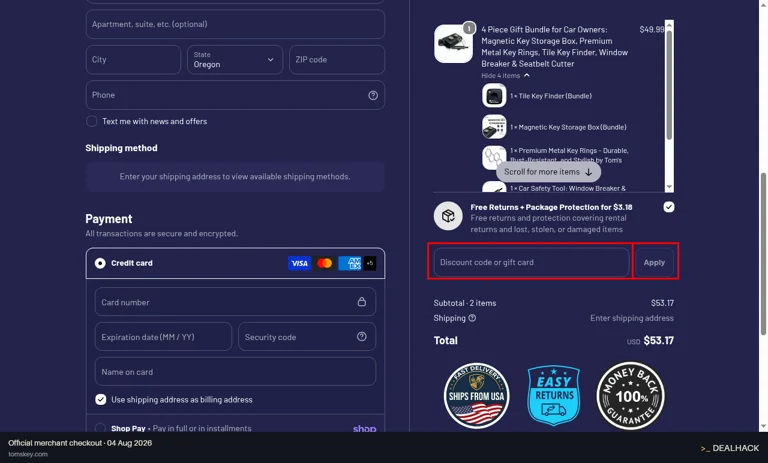
Task: Focus the City field
Action: click(133, 60)
